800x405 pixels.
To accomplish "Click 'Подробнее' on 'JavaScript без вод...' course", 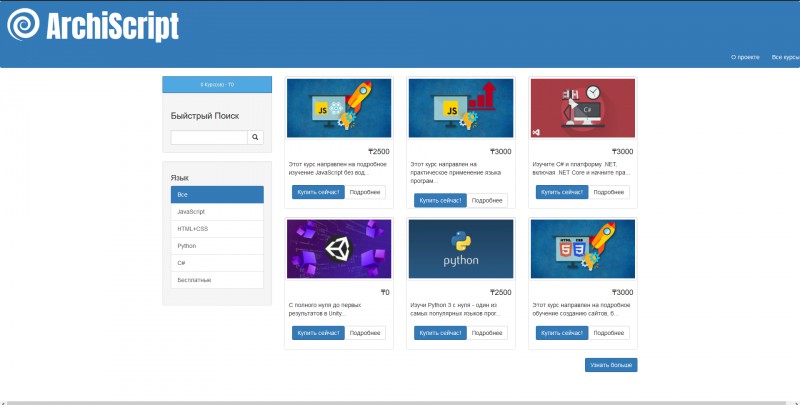I will coord(365,192).
